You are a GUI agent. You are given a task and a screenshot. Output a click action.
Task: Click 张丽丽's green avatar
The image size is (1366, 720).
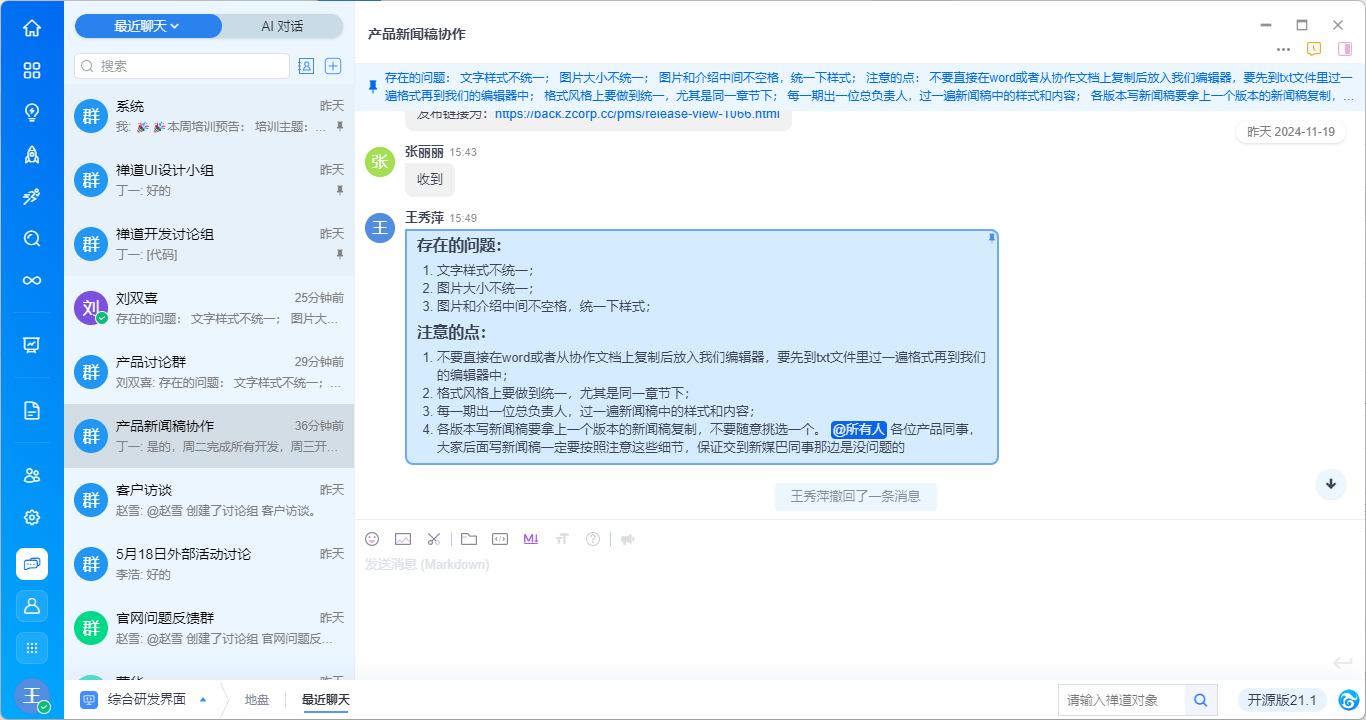click(380, 162)
